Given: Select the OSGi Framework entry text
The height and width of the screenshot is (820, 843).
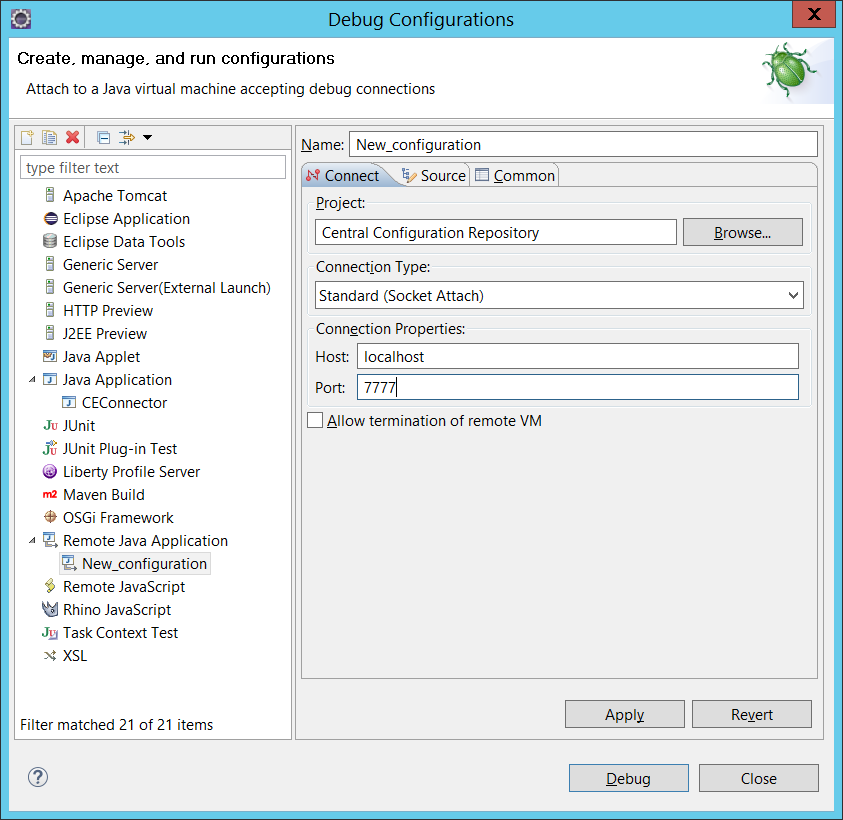Looking at the screenshot, I should pyautogui.click(x=118, y=518).
